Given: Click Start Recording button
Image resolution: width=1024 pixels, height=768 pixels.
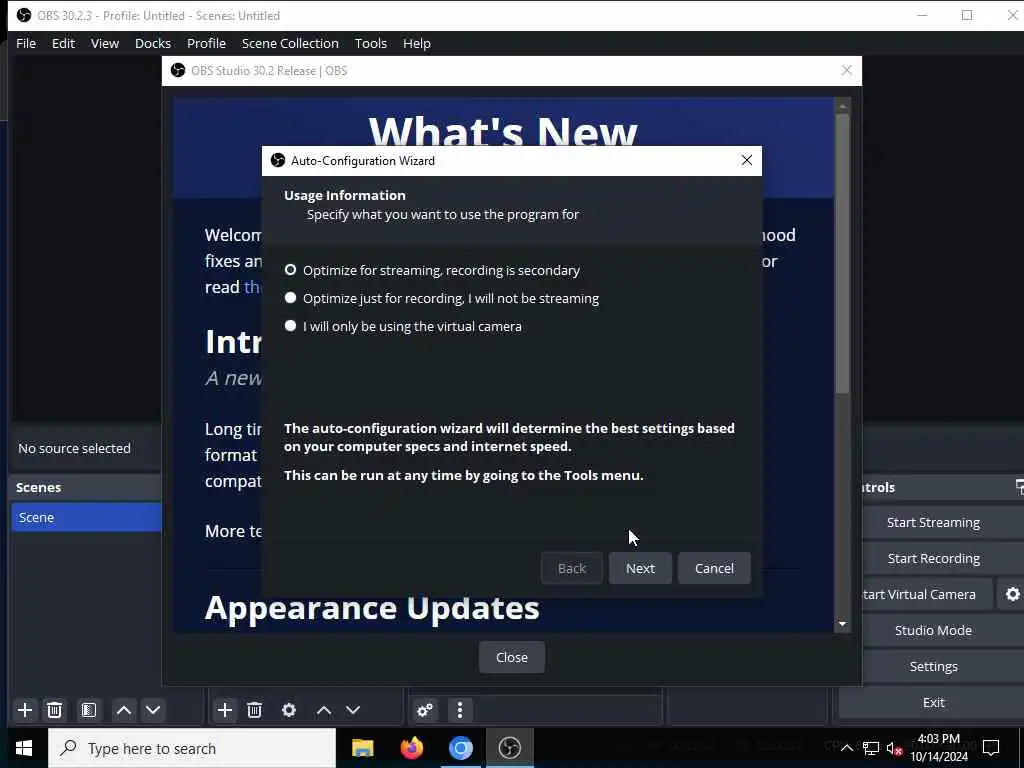Looking at the screenshot, I should (x=933, y=558).
